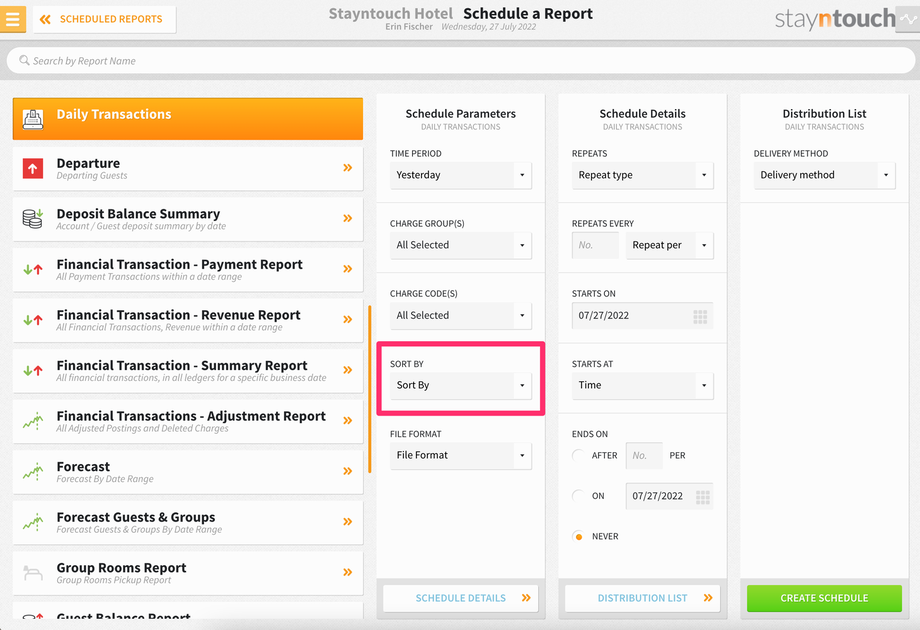Open the File Format dropdown
The image size is (920, 630).
[x=461, y=455]
